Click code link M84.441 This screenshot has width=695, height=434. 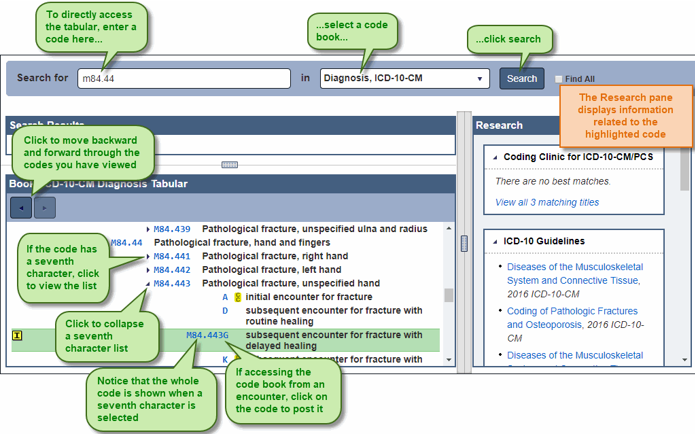(172, 256)
